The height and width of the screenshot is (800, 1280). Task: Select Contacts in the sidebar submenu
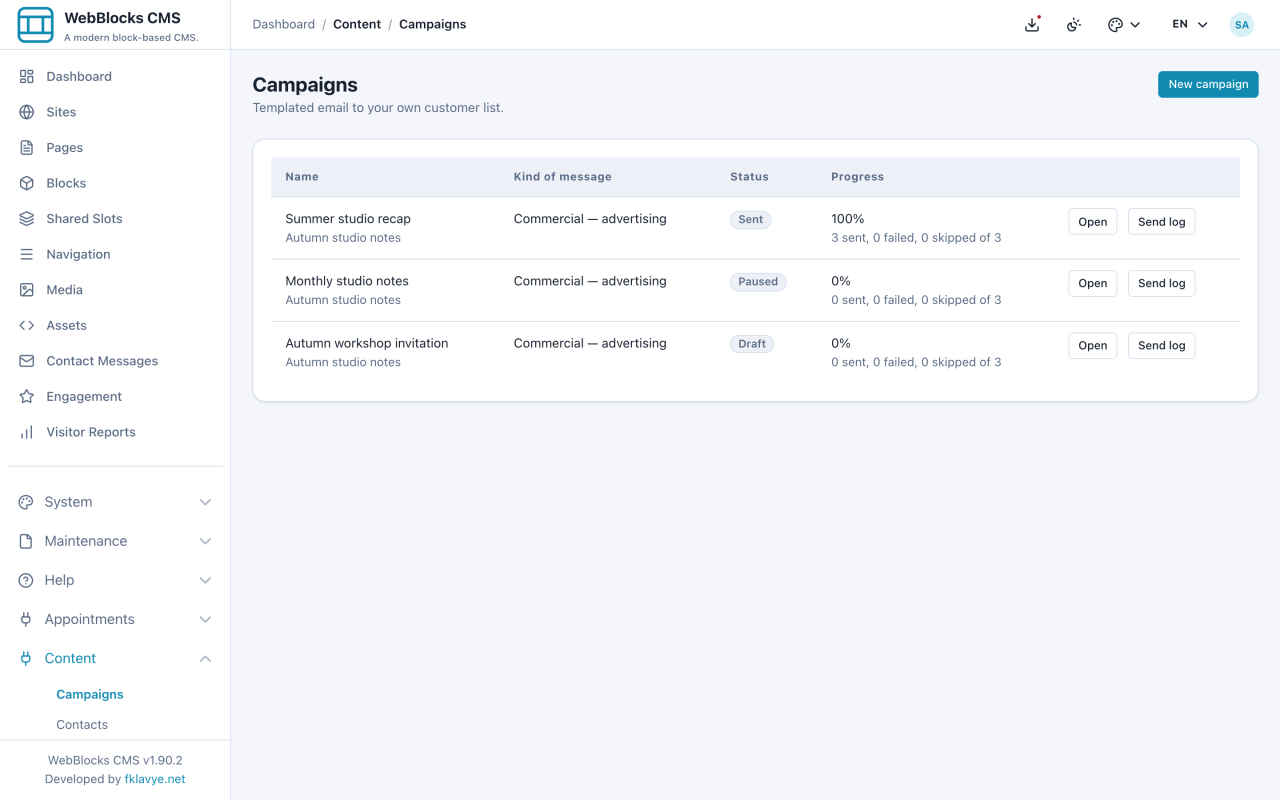[x=82, y=724]
